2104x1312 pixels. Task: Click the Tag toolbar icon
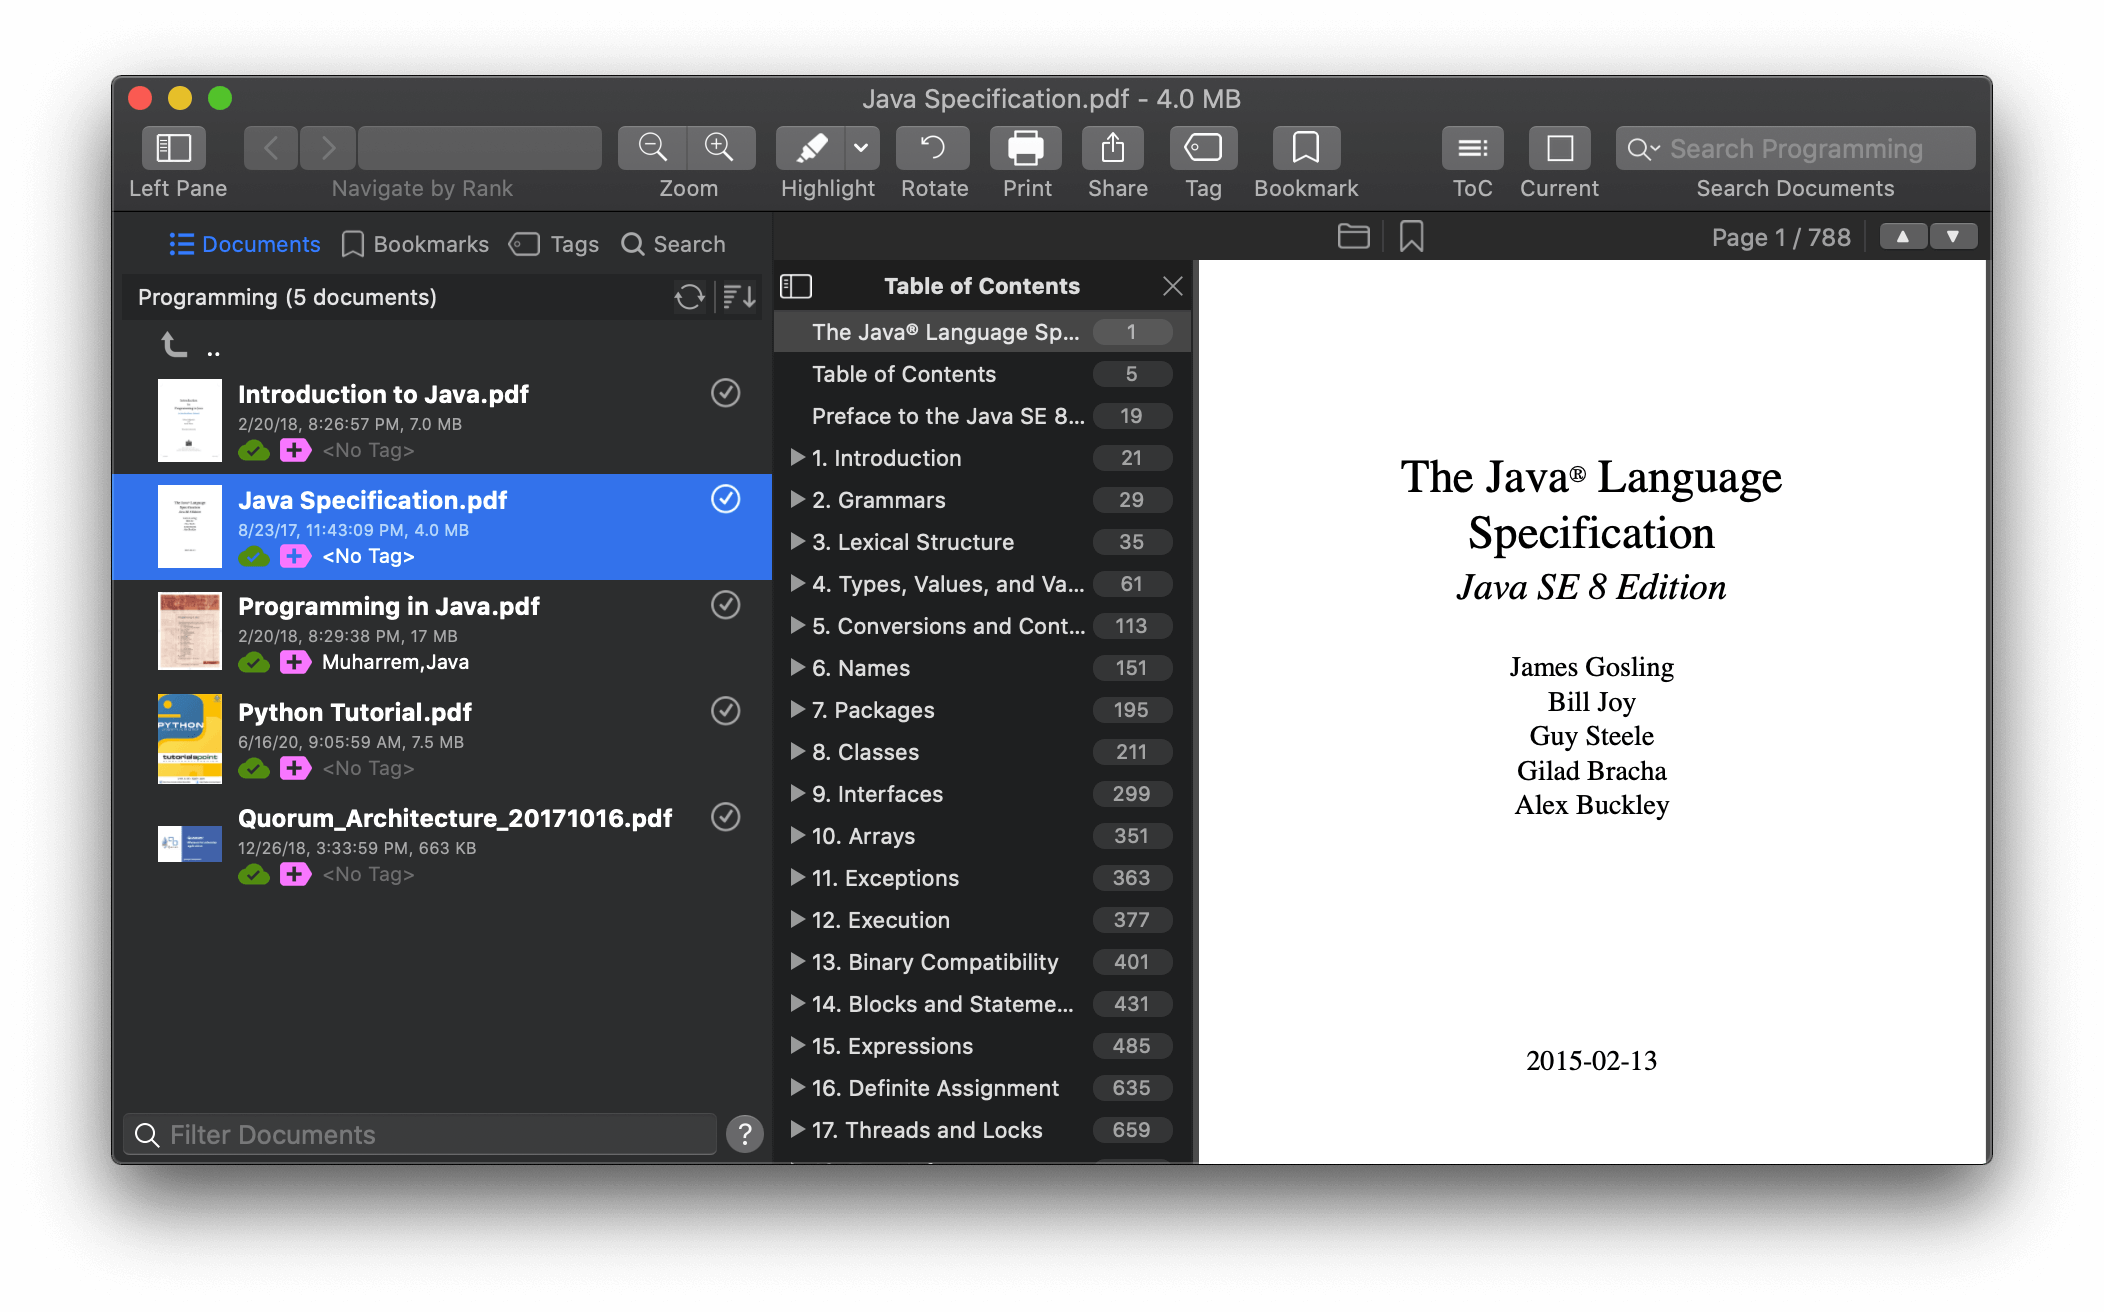[x=1203, y=148]
